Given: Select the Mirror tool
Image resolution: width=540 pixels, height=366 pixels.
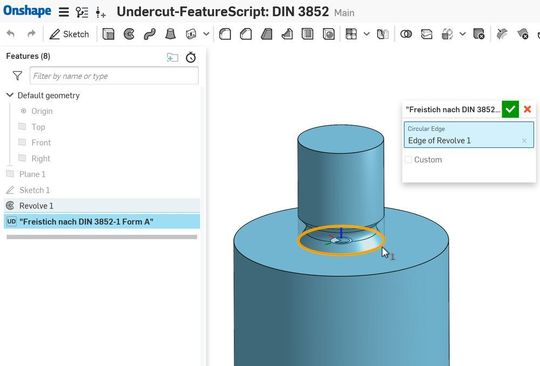Looking at the screenshot, I should (383, 34).
